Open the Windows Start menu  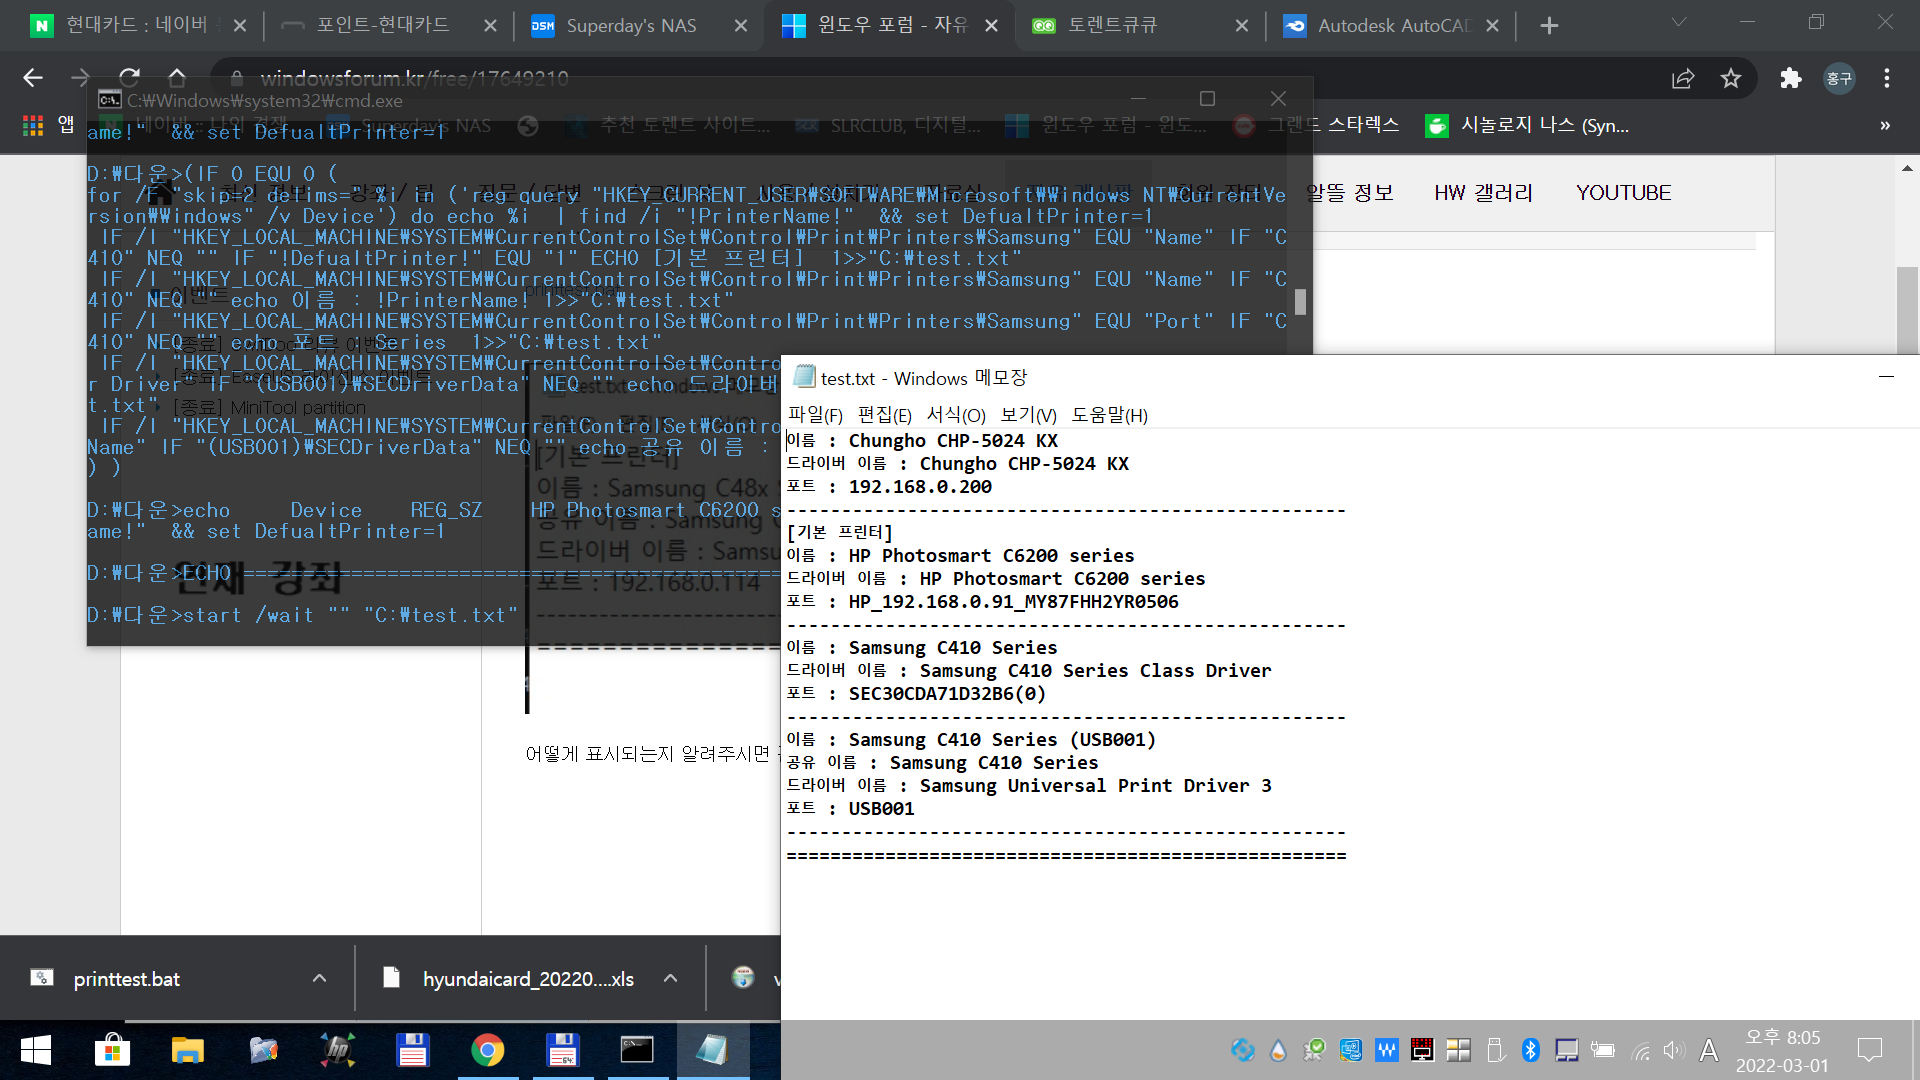click(36, 1050)
